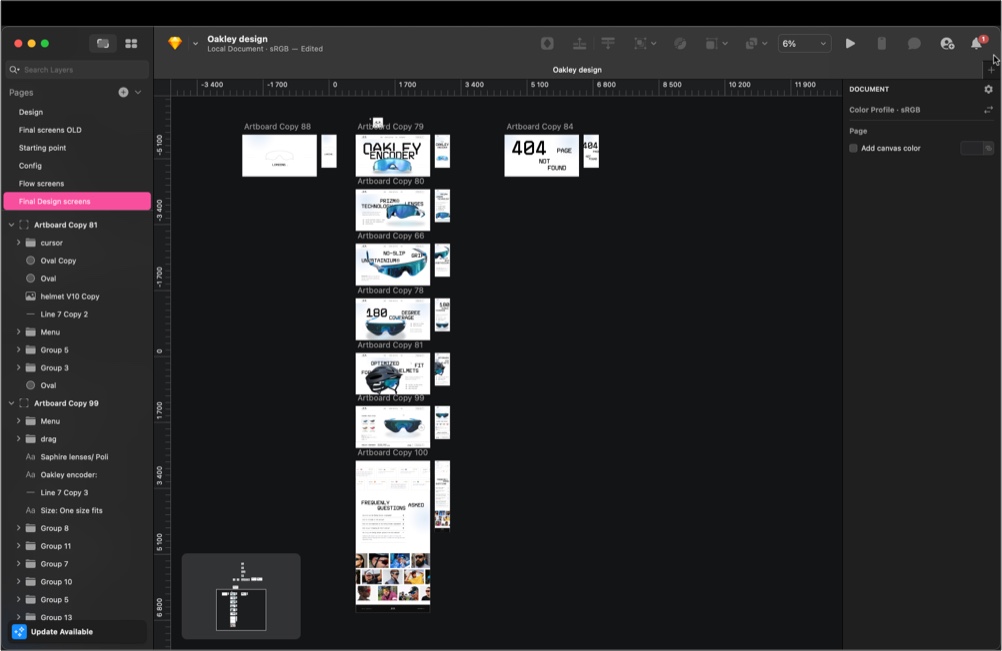Expand the drag layer group
1002x651 pixels.
18,439
